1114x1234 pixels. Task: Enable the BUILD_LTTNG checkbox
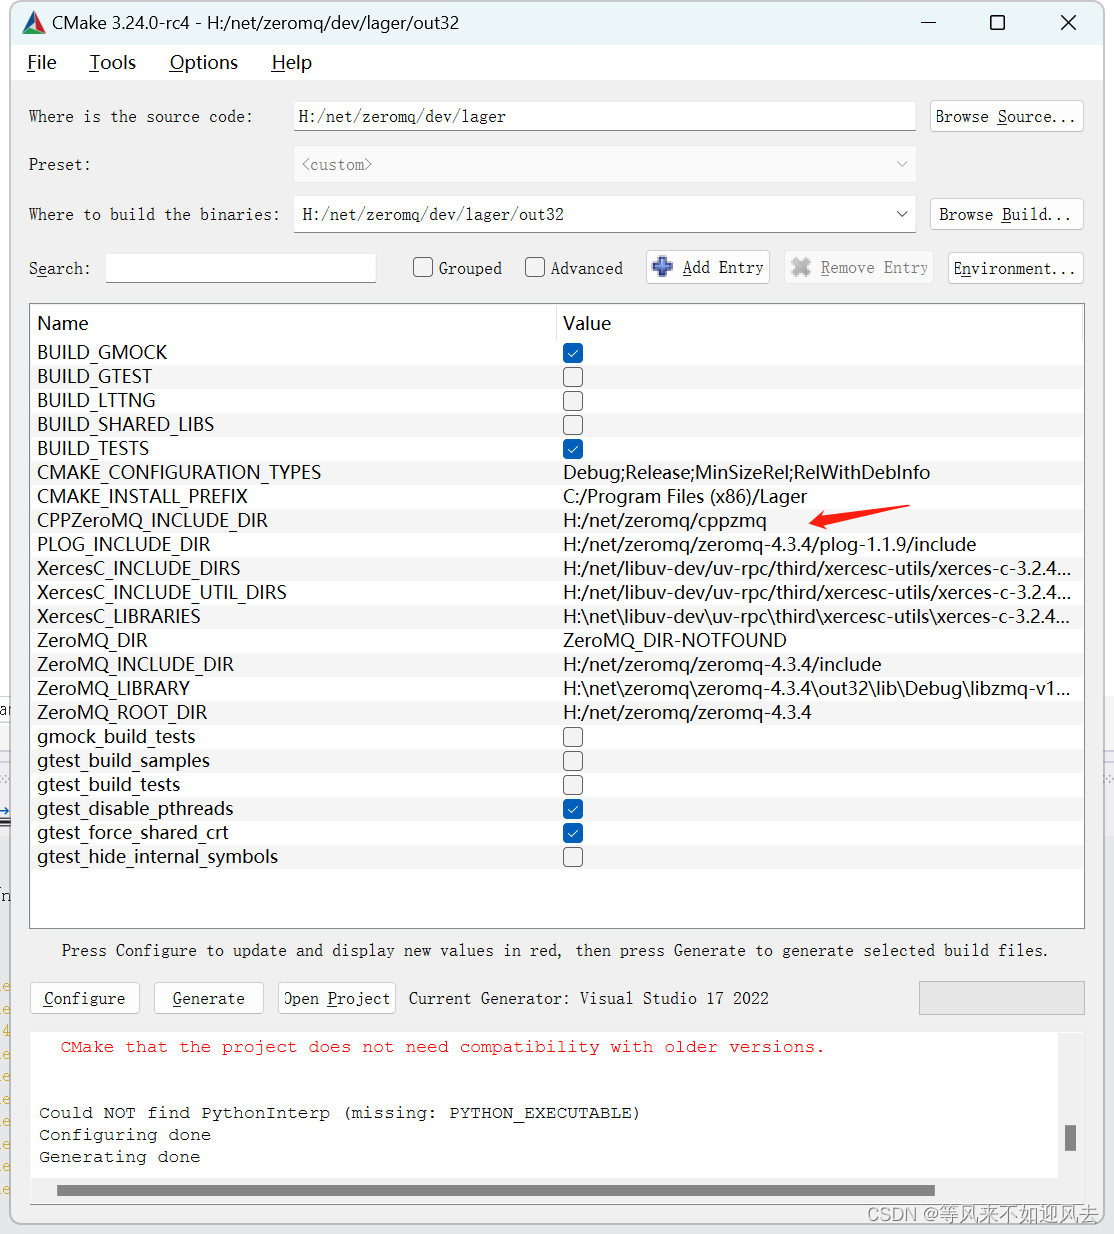click(573, 401)
